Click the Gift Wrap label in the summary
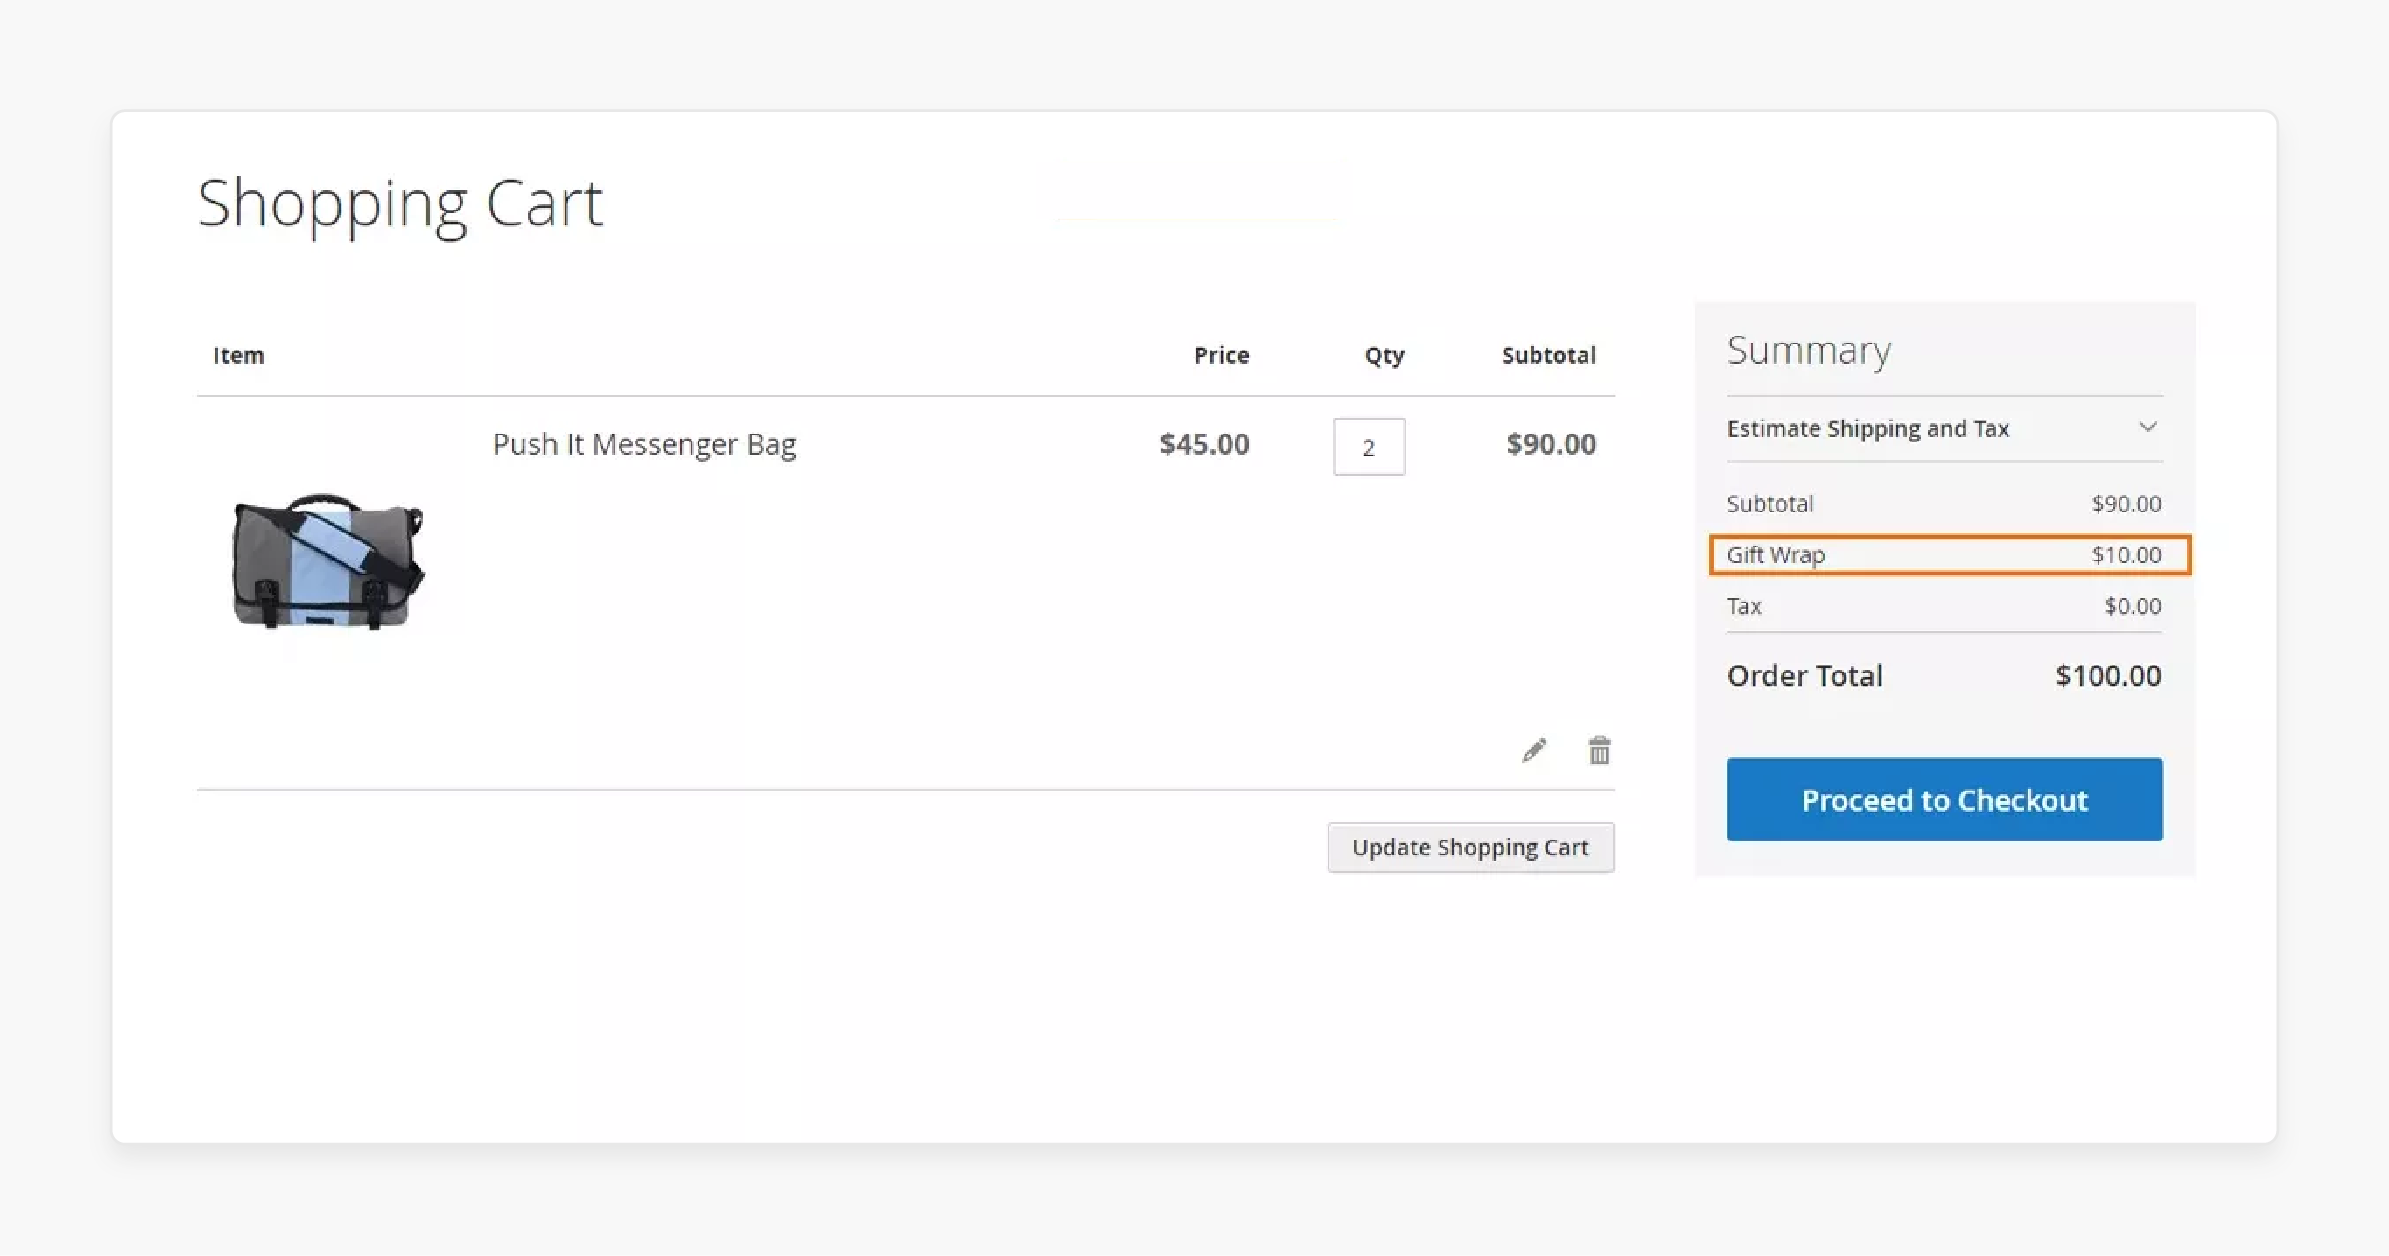Viewport: 2389px width, 1256px height. pyautogui.click(x=1776, y=555)
